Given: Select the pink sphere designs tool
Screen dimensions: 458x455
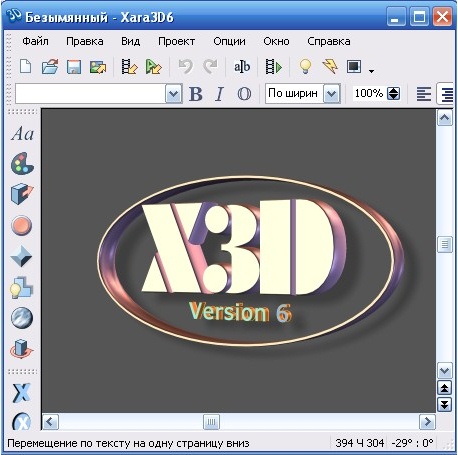Looking at the screenshot, I should pos(22,225).
